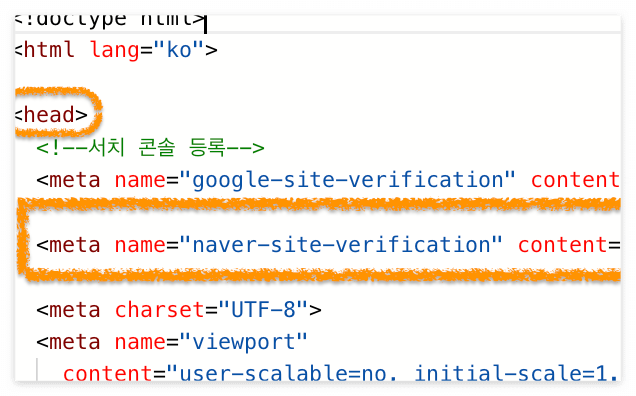
Task: Click the "viewport" value text
Action: coord(243,343)
